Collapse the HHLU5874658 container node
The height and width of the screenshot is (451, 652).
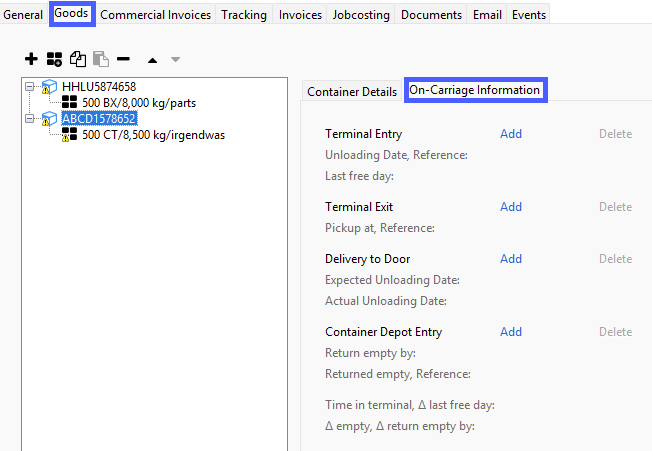click(30, 87)
